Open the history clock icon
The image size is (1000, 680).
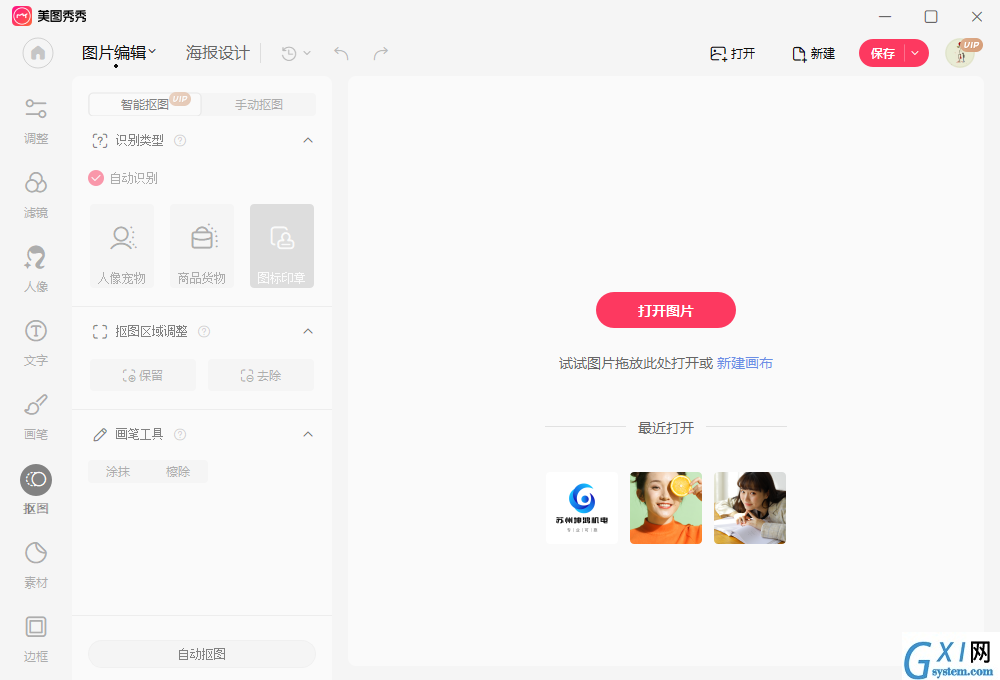pos(289,54)
